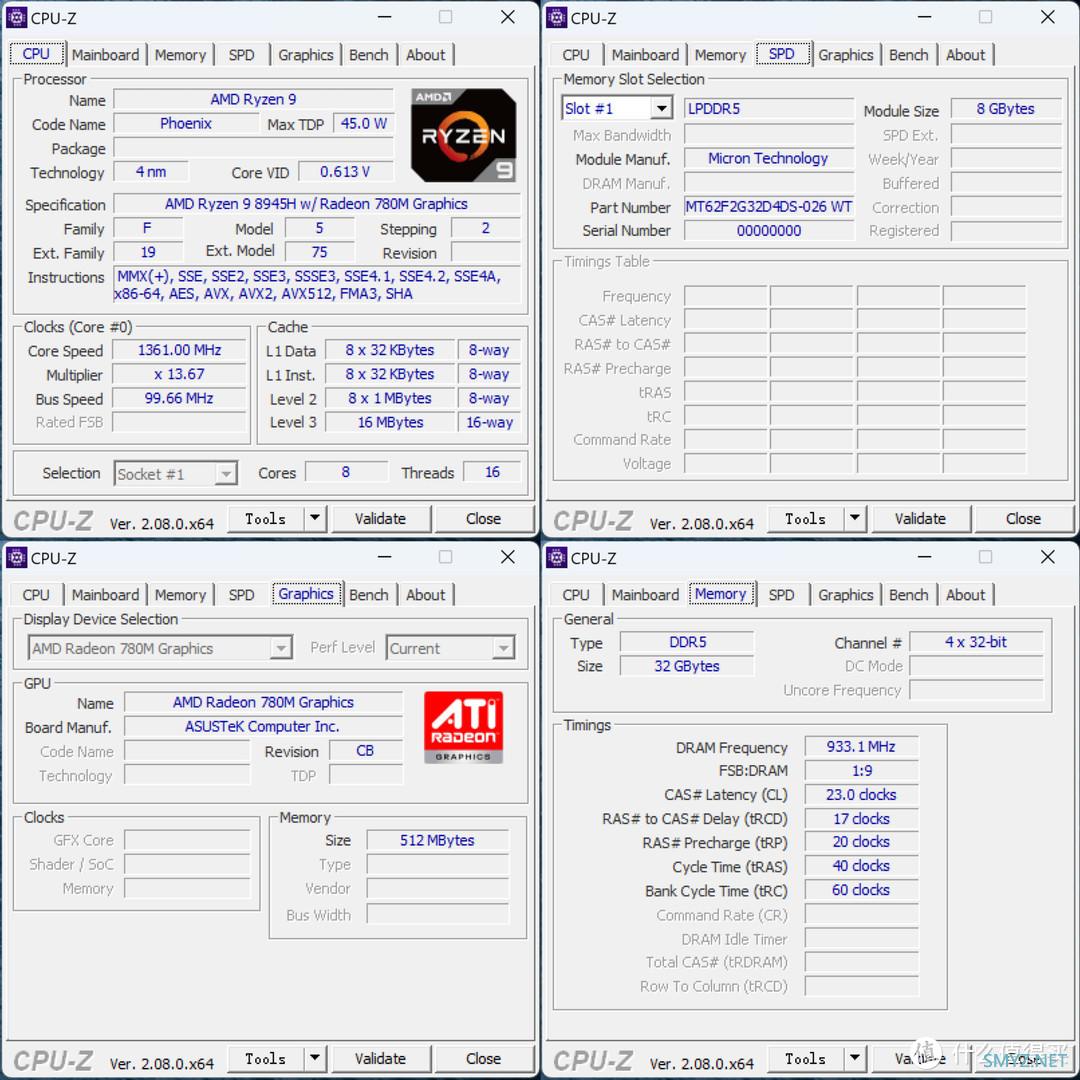The height and width of the screenshot is (1080, 1080).
Task: Expand the Tools arrow in the SPD window
Action: coord(854,518)
